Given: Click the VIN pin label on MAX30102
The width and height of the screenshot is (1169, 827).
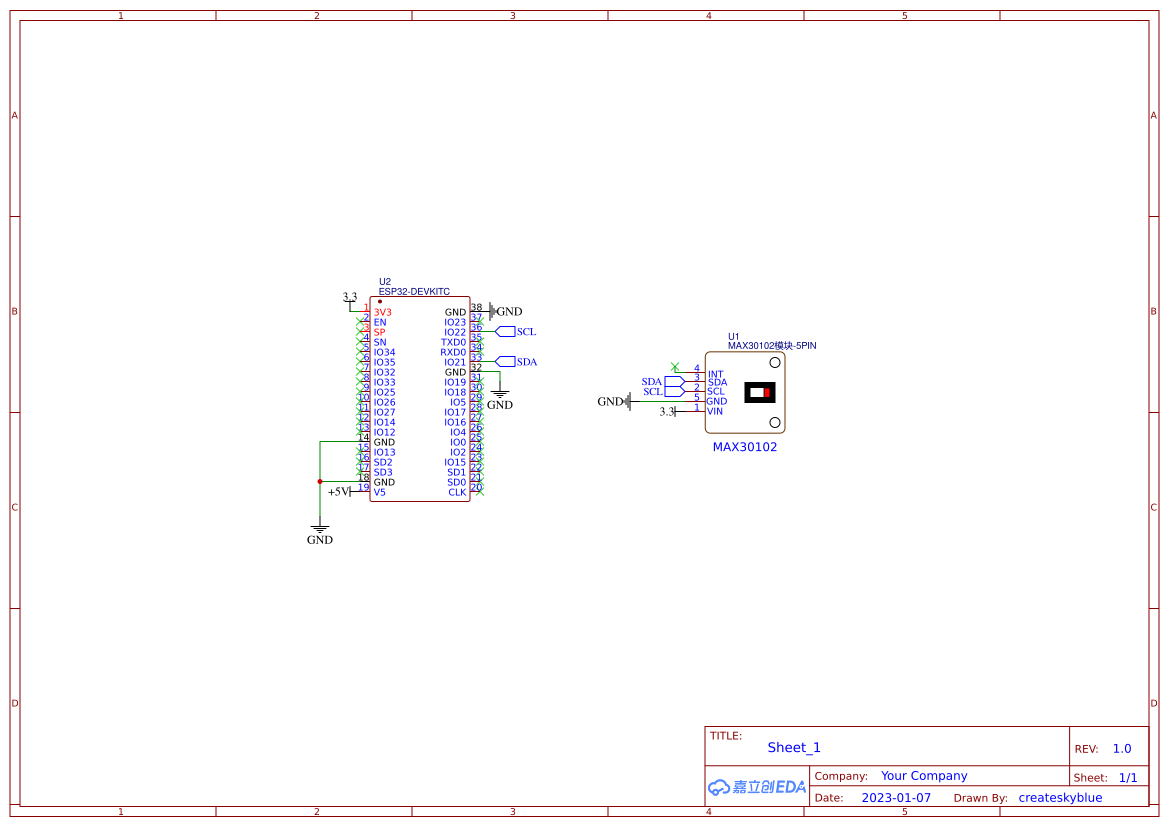Looking at the screenshot, I should 715,412.
